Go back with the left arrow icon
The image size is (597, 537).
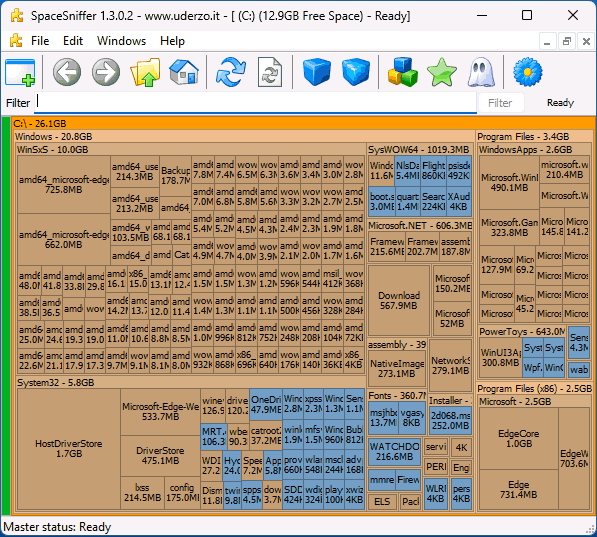[x=67, y=72]
